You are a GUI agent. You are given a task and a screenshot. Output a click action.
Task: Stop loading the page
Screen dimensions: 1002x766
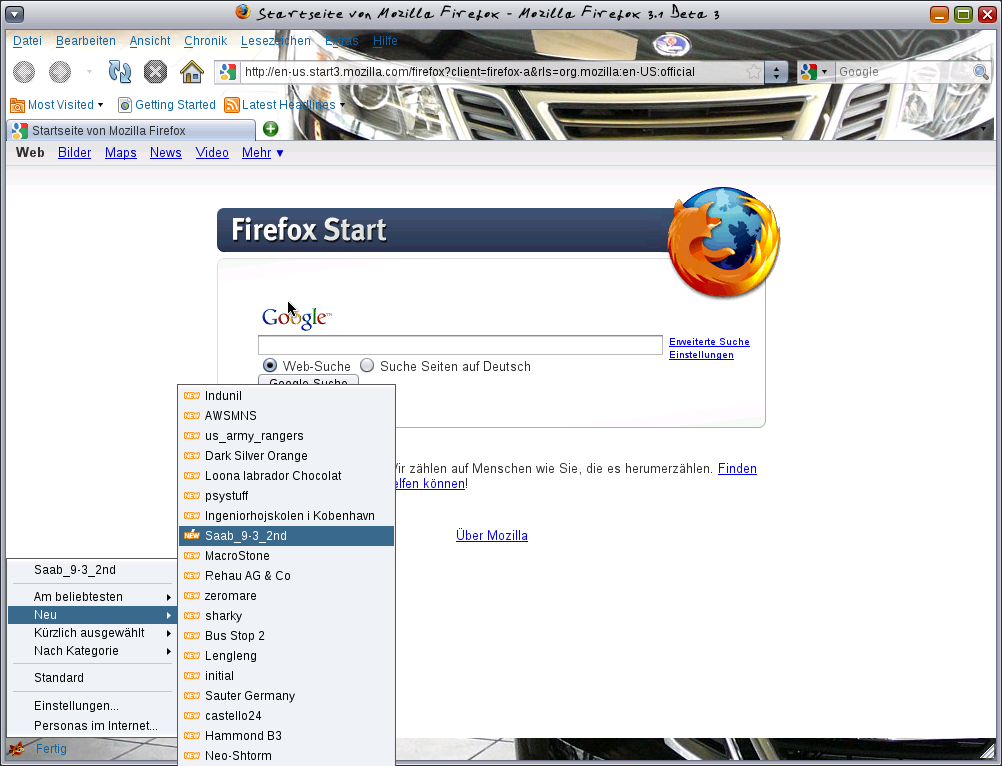155,72
